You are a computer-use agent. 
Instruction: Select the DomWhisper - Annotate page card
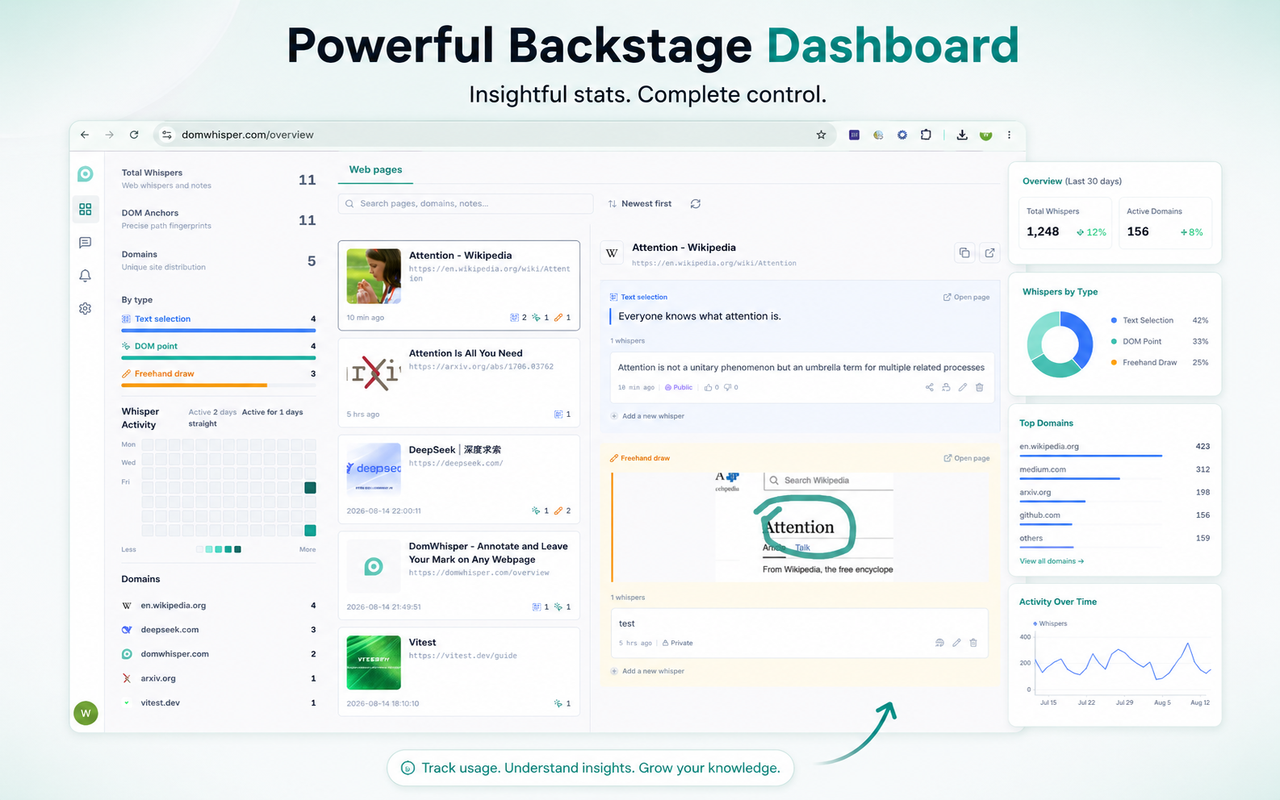click(x=459, y=576)
